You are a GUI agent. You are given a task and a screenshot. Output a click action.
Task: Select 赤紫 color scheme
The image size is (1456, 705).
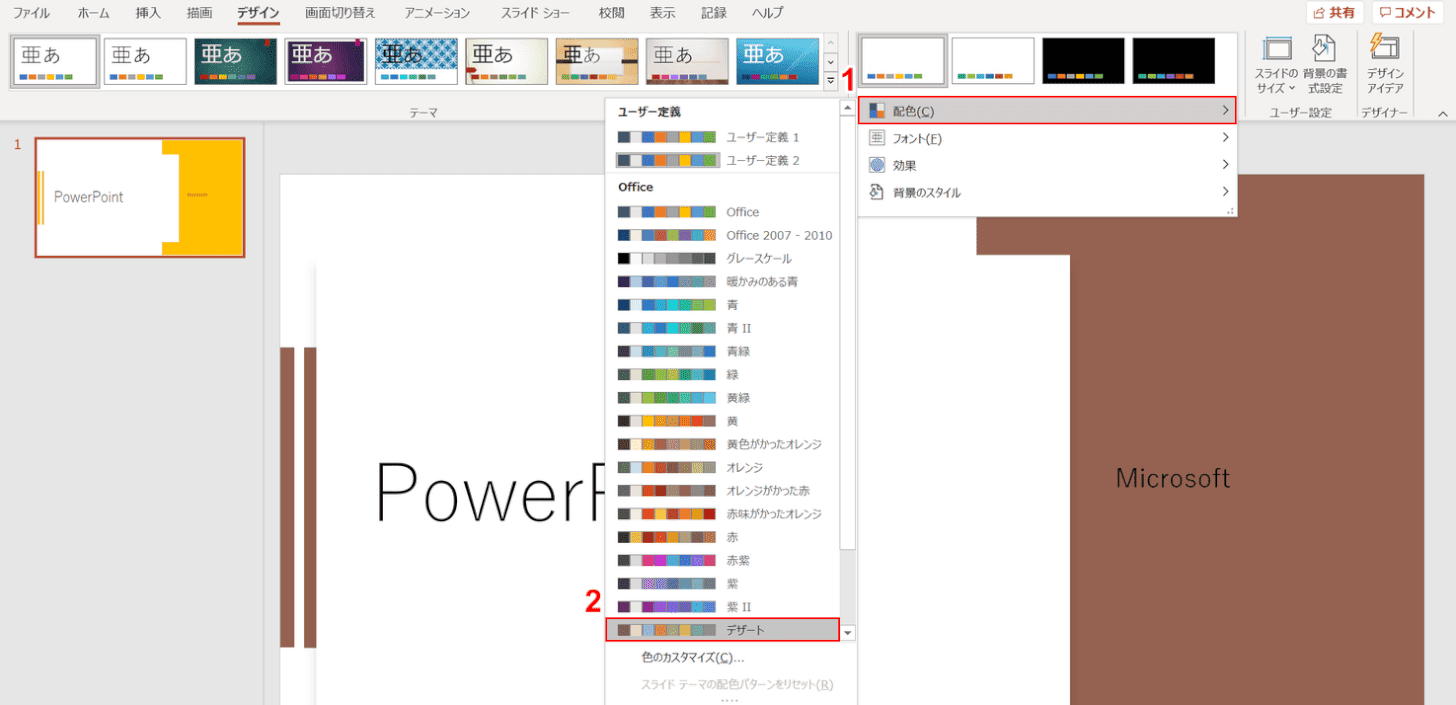point(723,560)
